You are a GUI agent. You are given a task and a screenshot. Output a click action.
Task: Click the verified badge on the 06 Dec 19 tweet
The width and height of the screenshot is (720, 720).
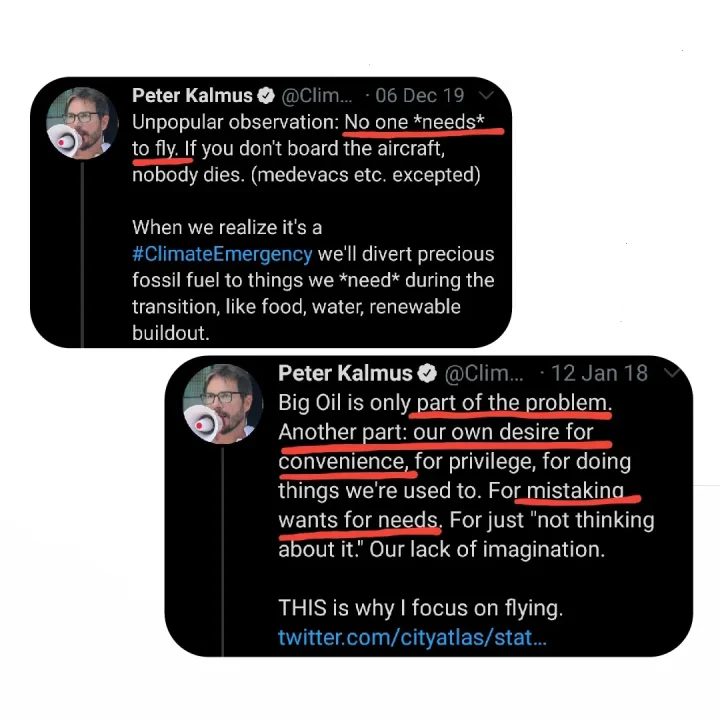pos(267,96)
